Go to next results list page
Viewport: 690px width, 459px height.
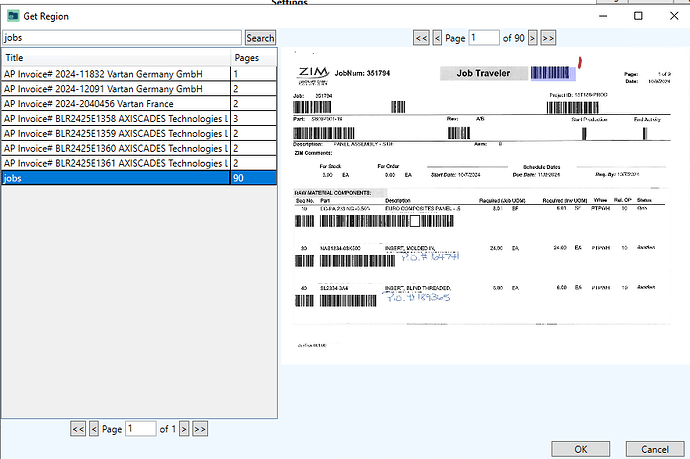coord(184,429)
